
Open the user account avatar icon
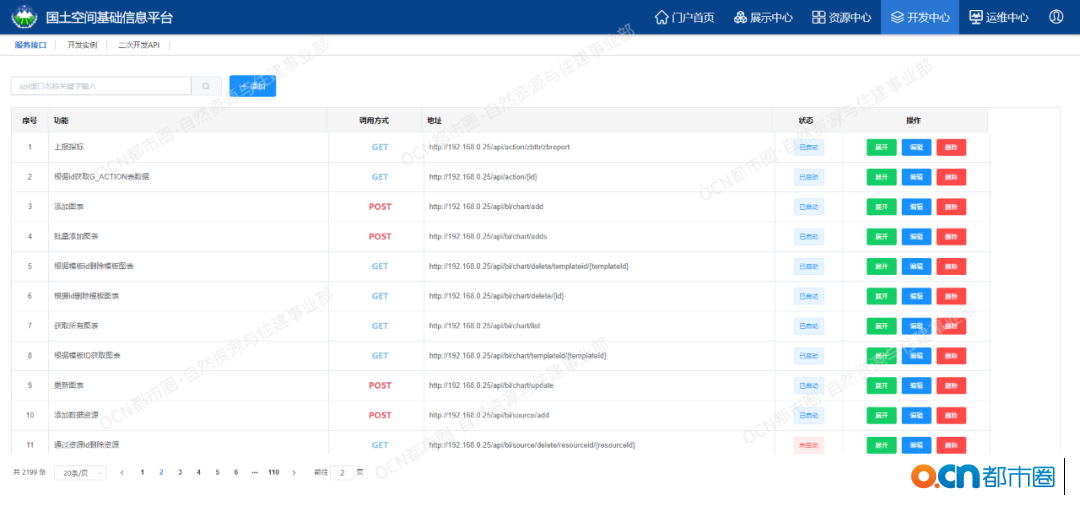coord(1056,17)
